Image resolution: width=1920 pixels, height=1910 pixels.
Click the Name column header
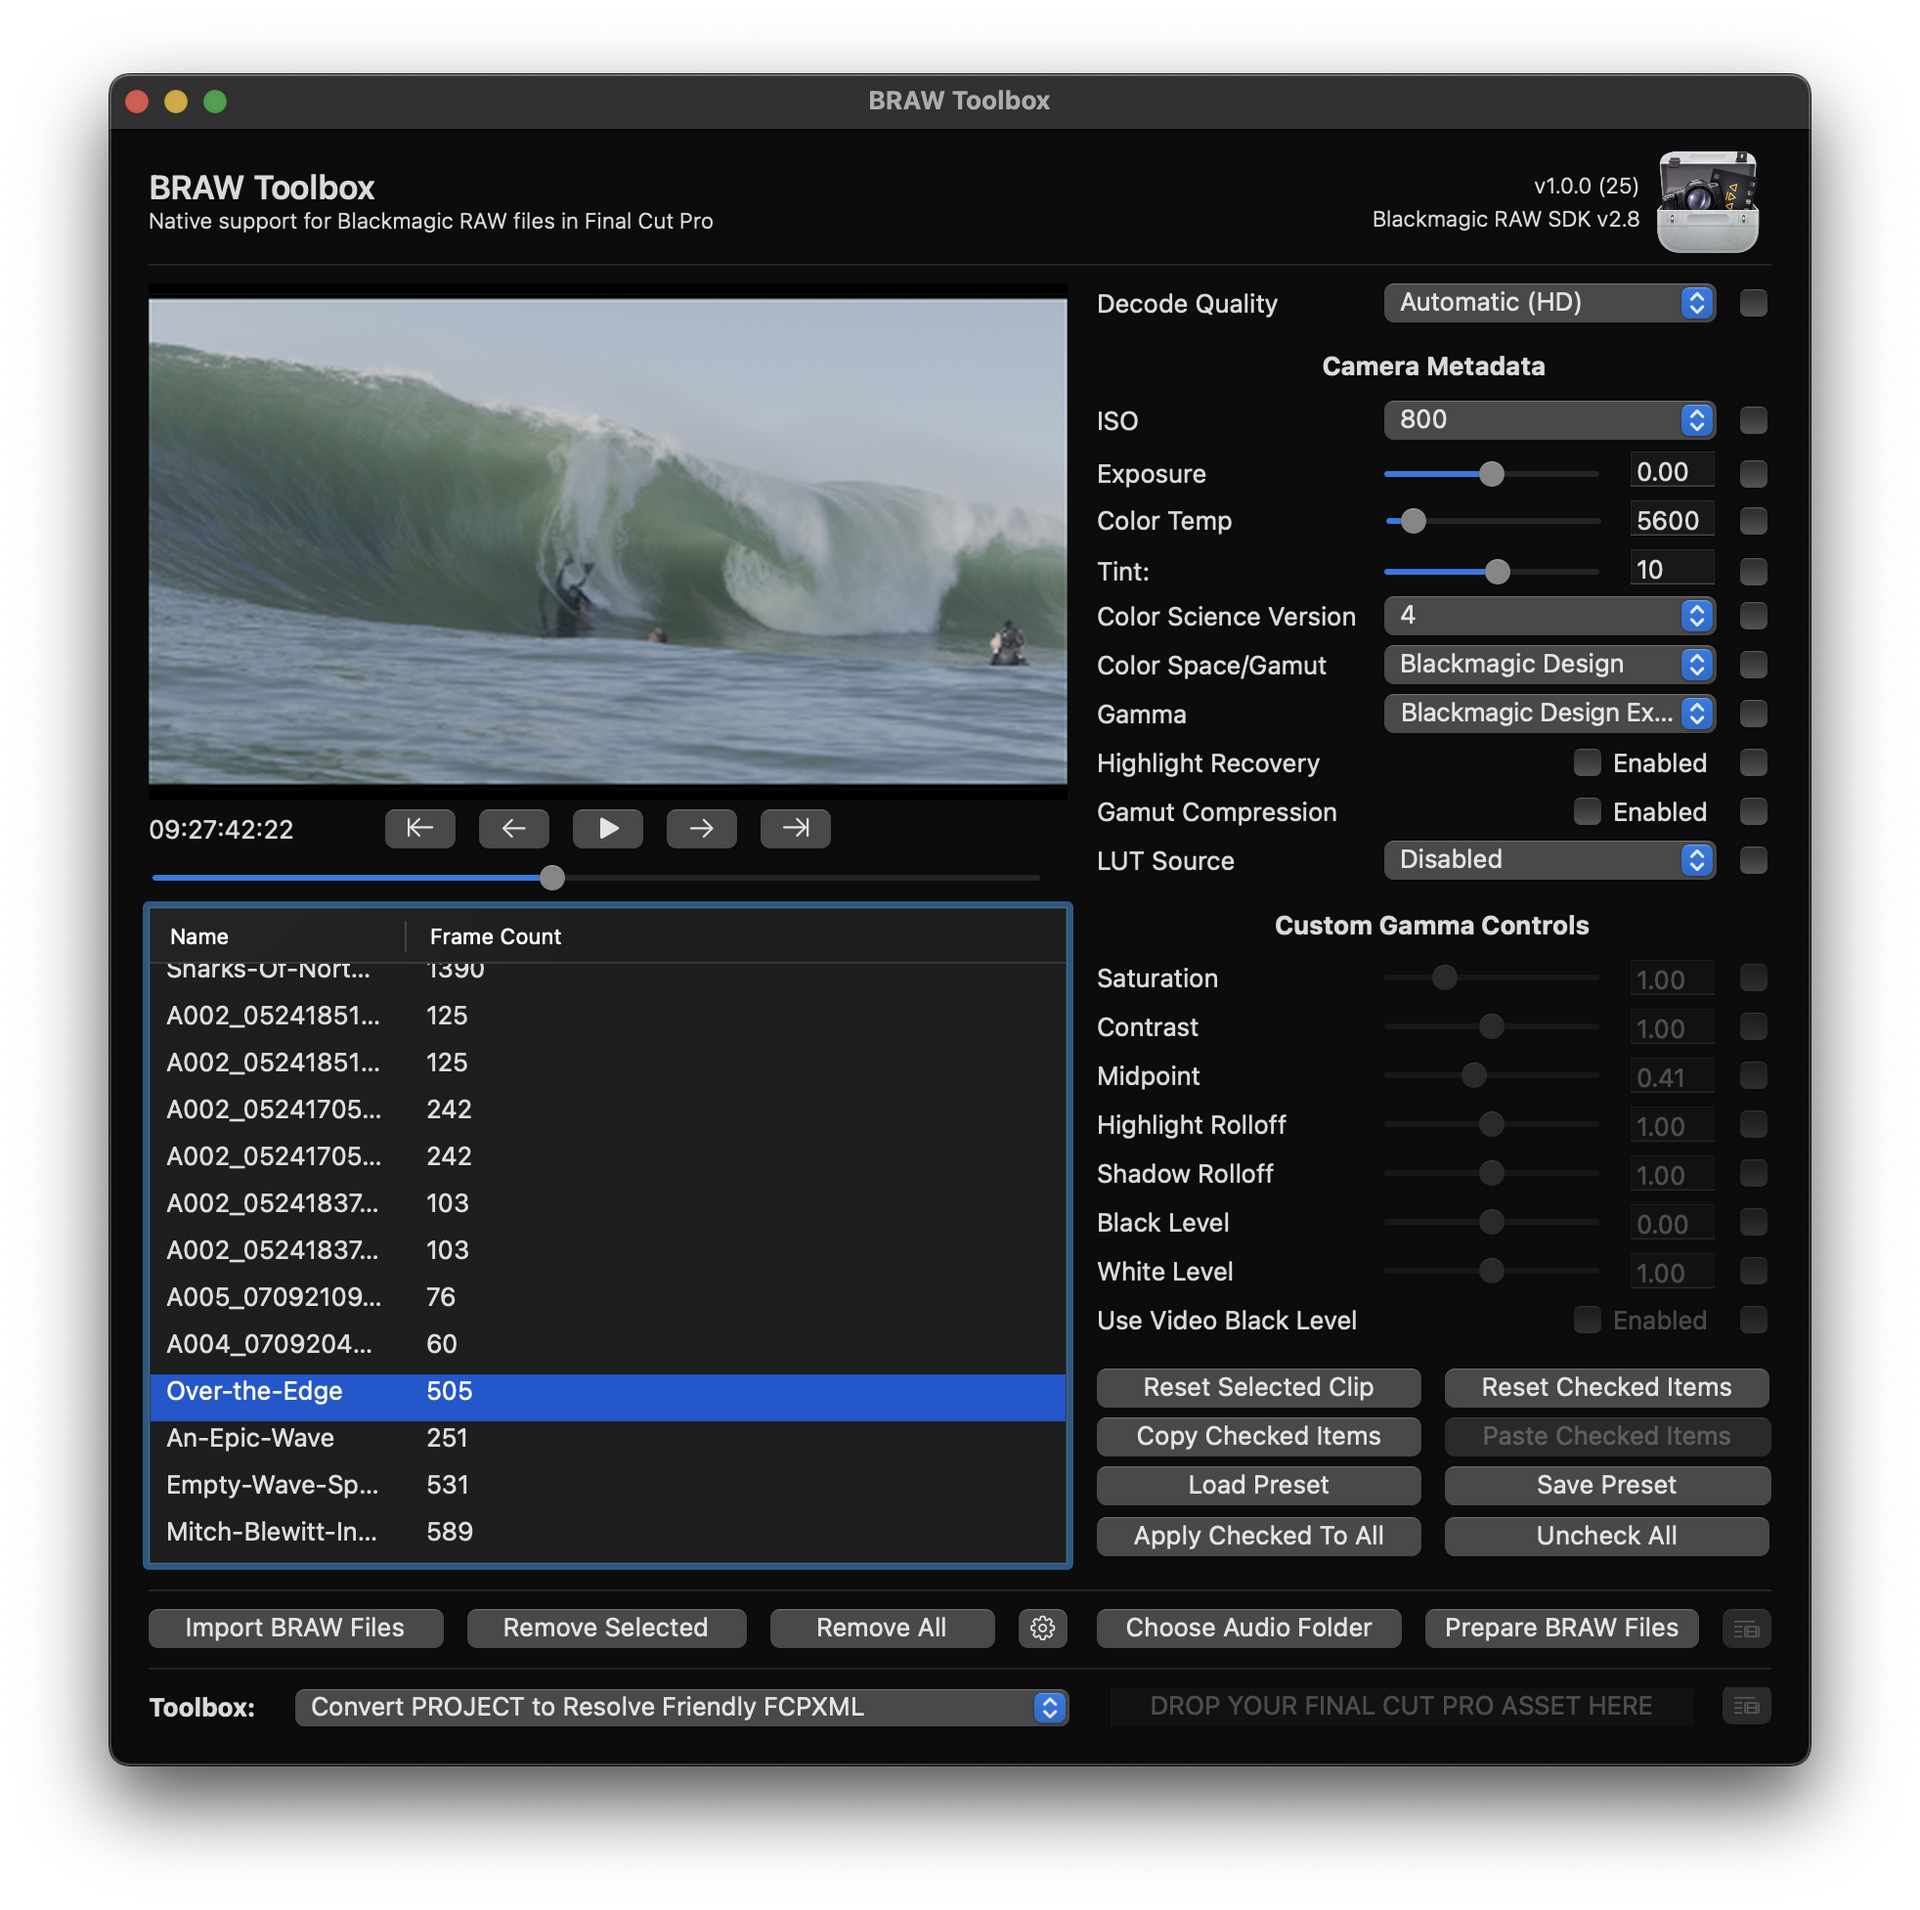[x=277, y=937]
